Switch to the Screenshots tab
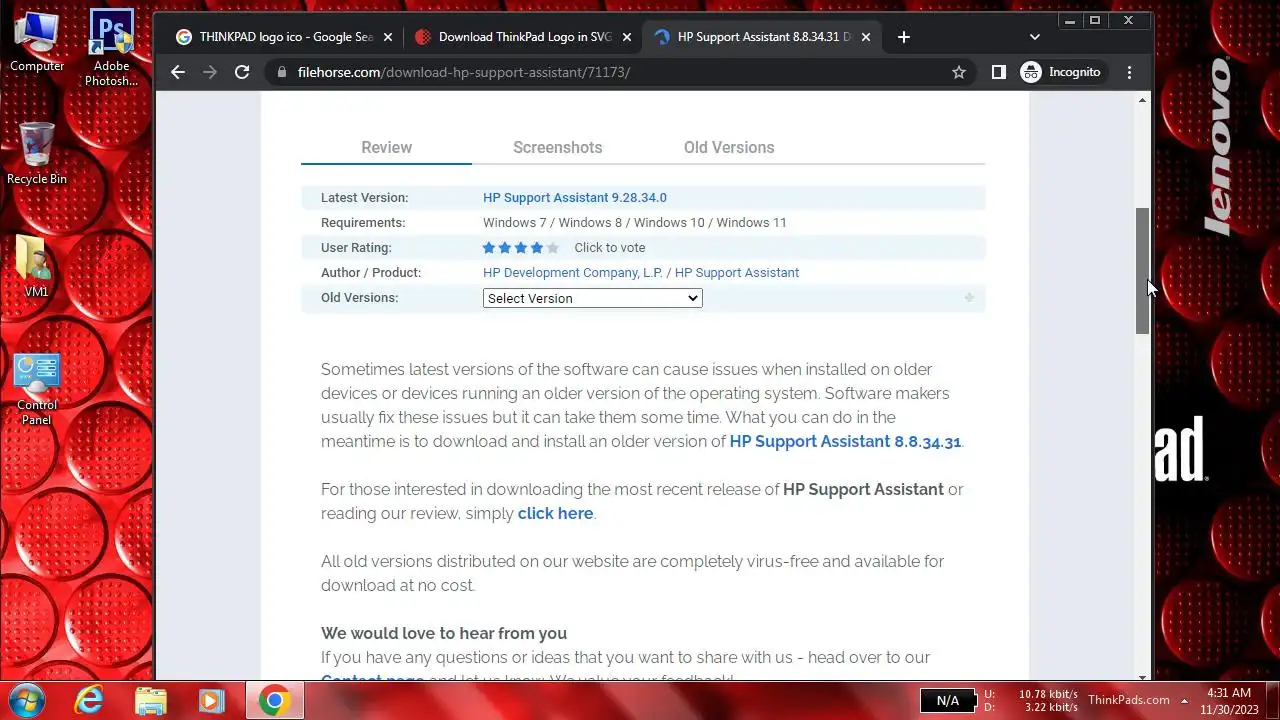The height and width of the screenshot is (720, 1280). click(557, 147)
